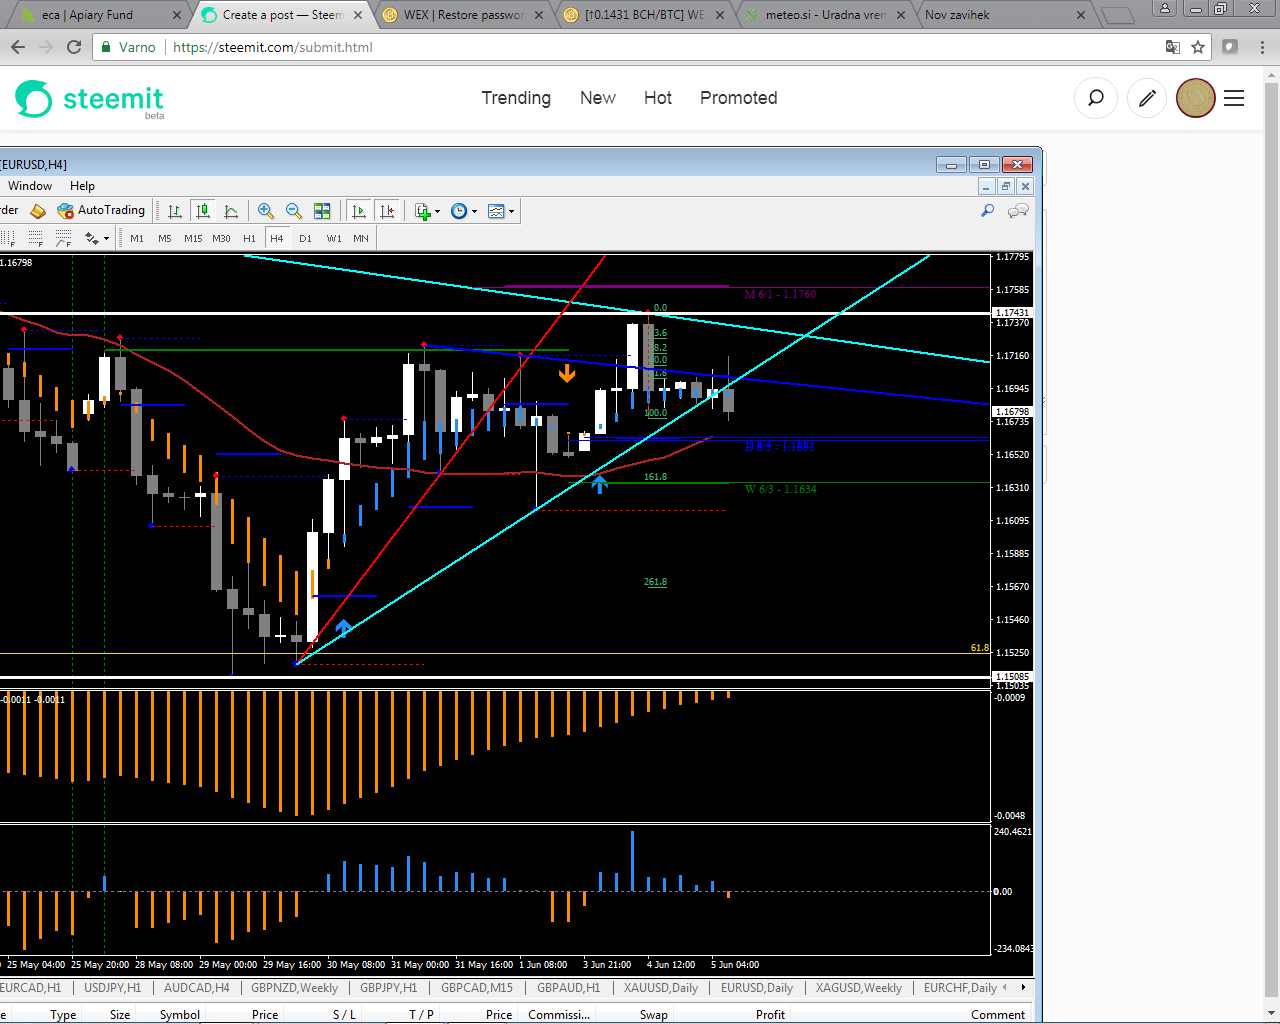Click the Chrome address bar URL
Image resolution: width=1280 pixels, height=1024 pixels.
272,47
